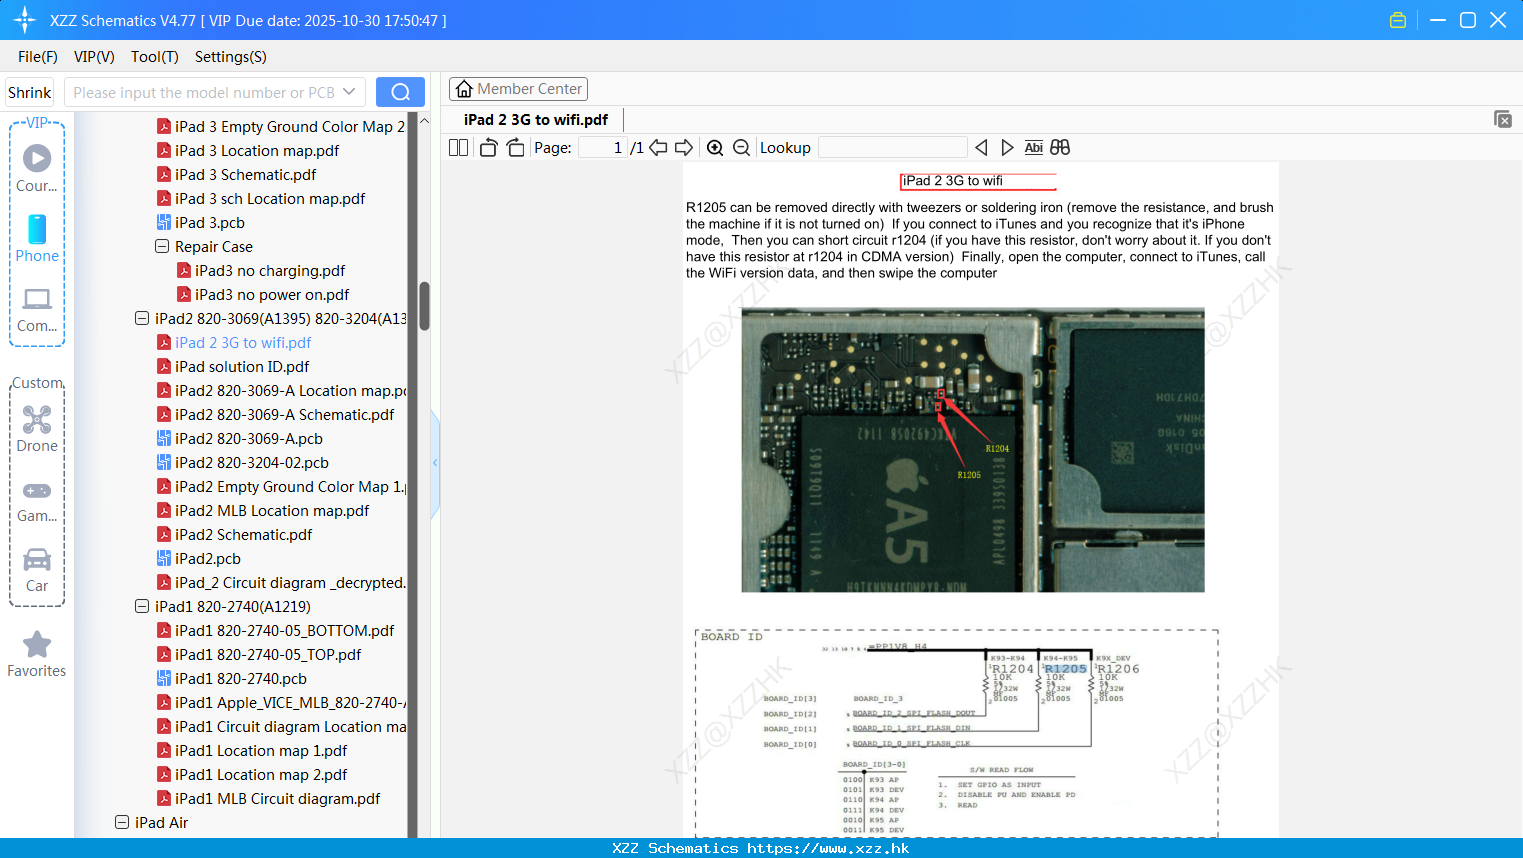
Task: Click the page number field
Action: coord(603,148)
